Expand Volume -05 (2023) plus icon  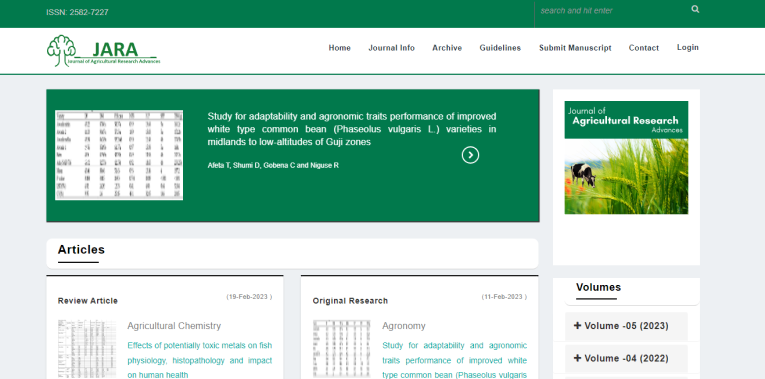(x=578, y=325)
